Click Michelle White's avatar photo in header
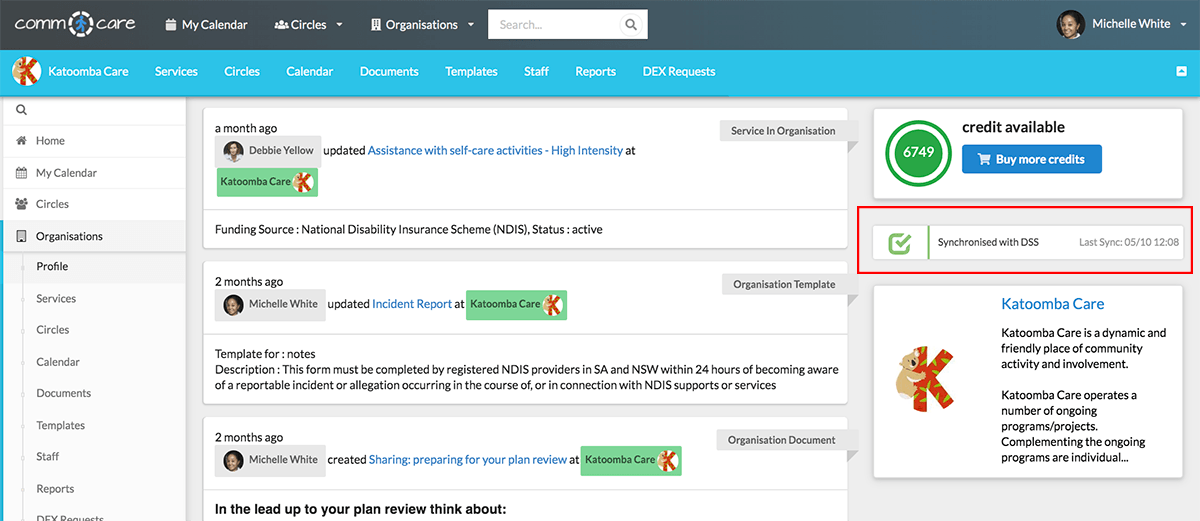The width and height of the screenshot is (1200, 521). pyautogui.click(x=1071, y=24)
